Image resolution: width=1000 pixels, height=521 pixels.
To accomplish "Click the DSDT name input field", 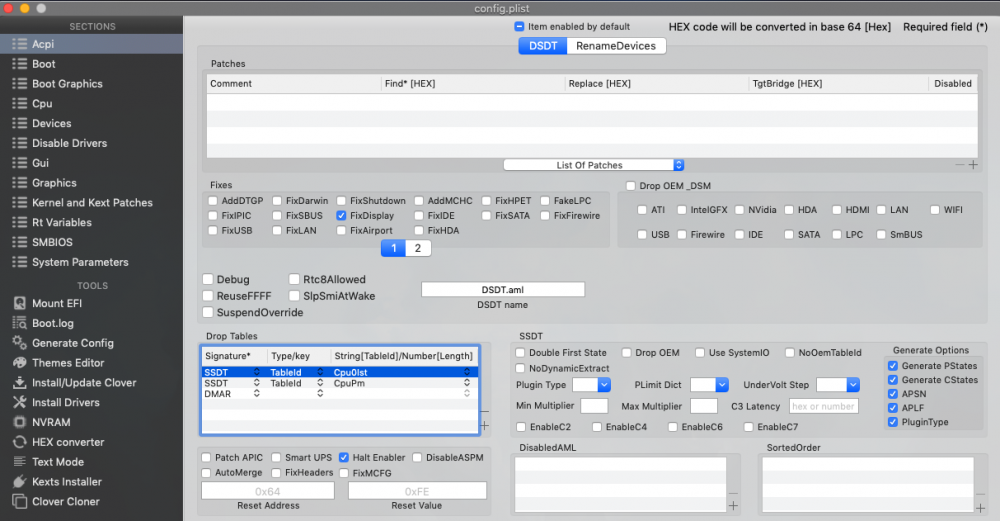I will 503,290.
